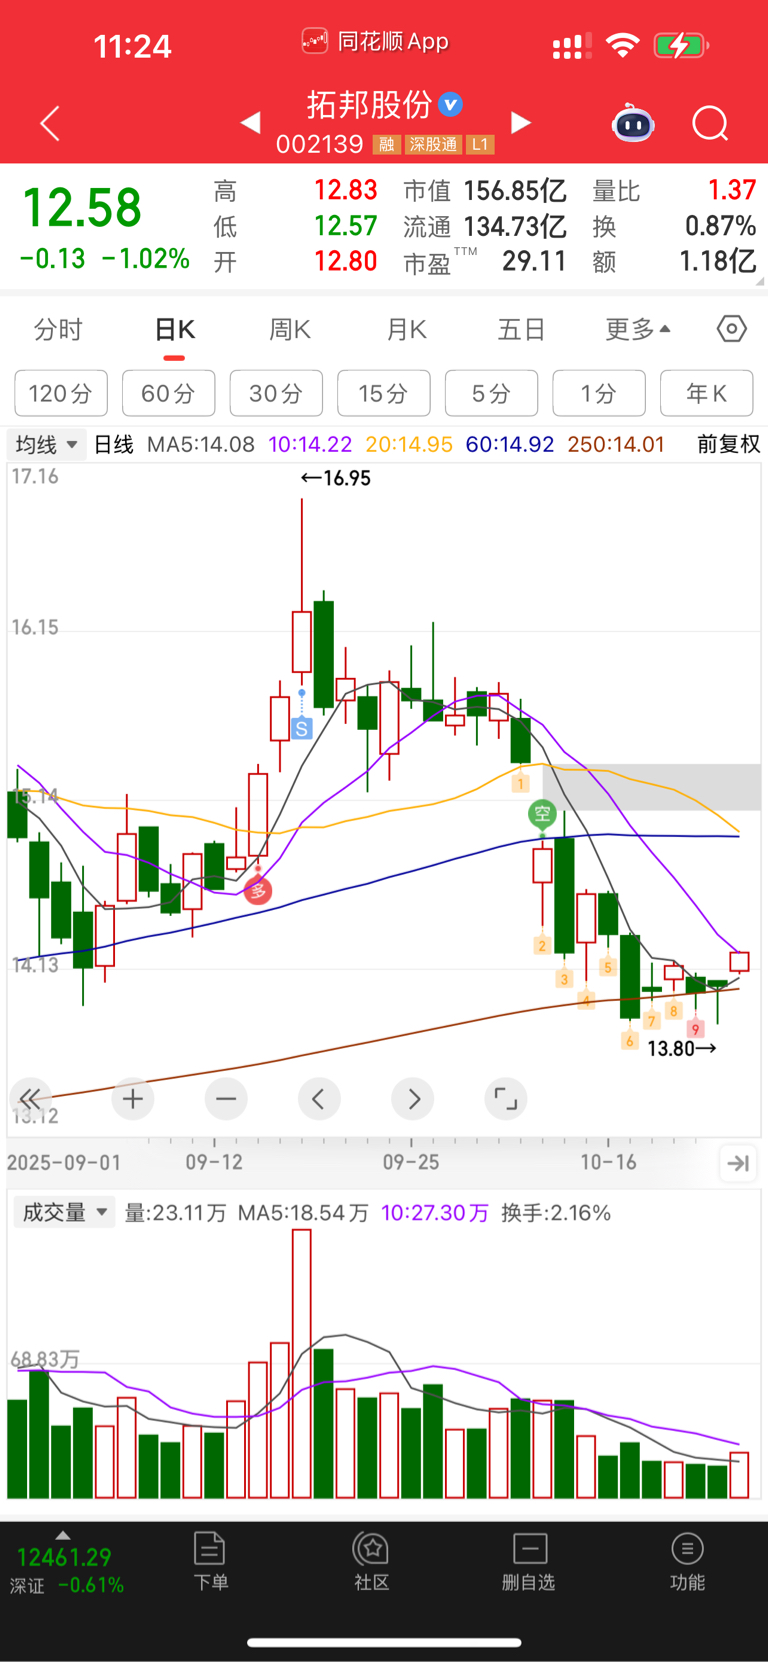Expand the 更多 period dropdown
The image size is (768, 1662).
click(638, 329)
